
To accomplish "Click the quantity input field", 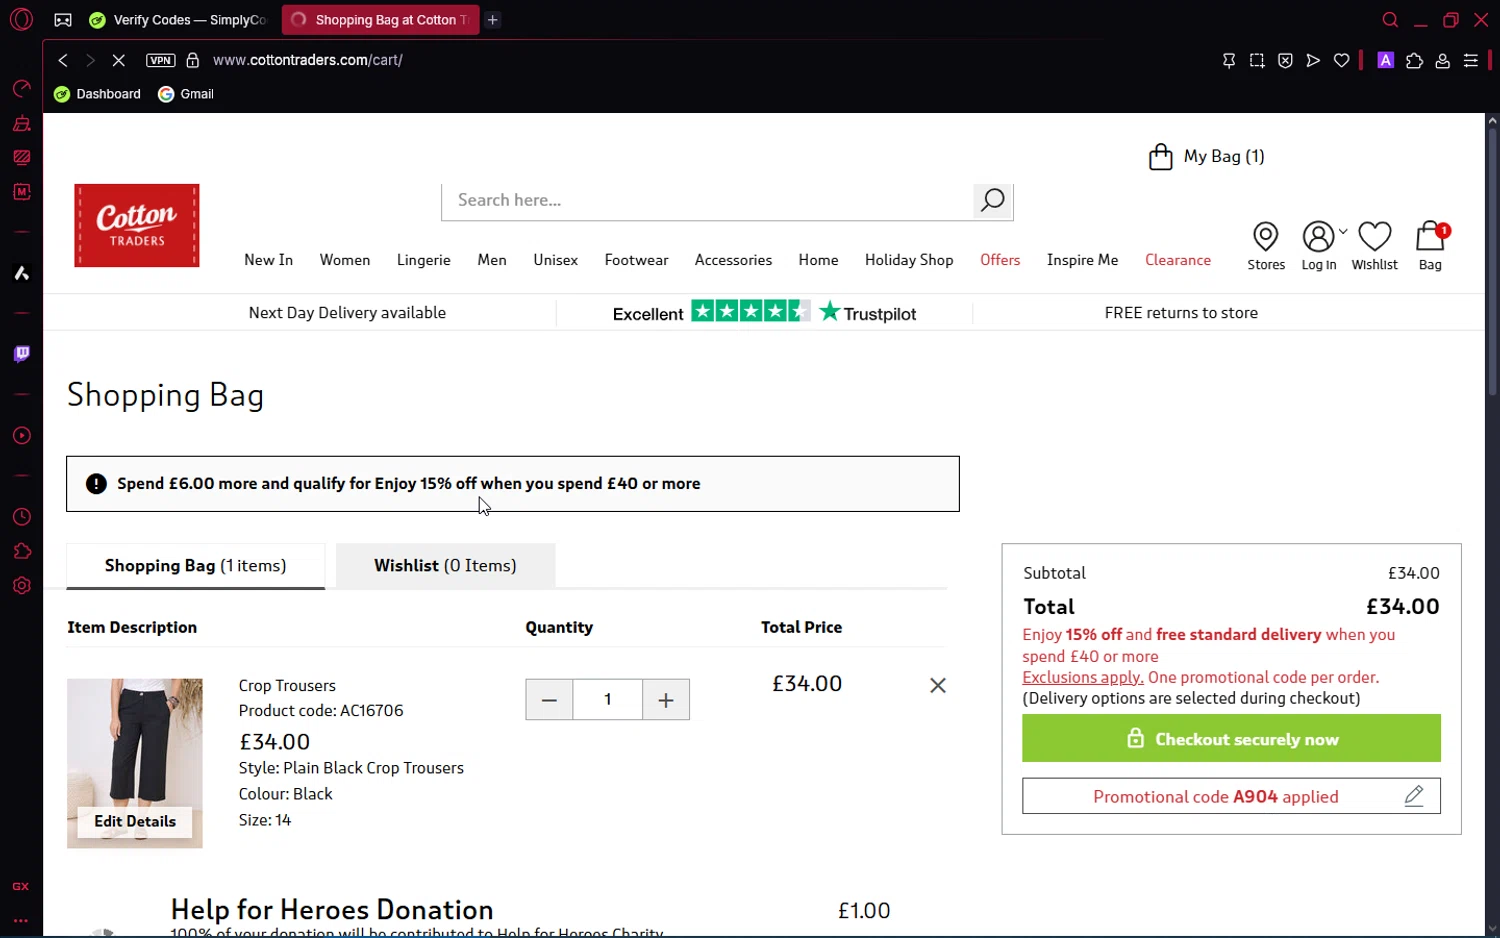I will [x=608, y=700].
